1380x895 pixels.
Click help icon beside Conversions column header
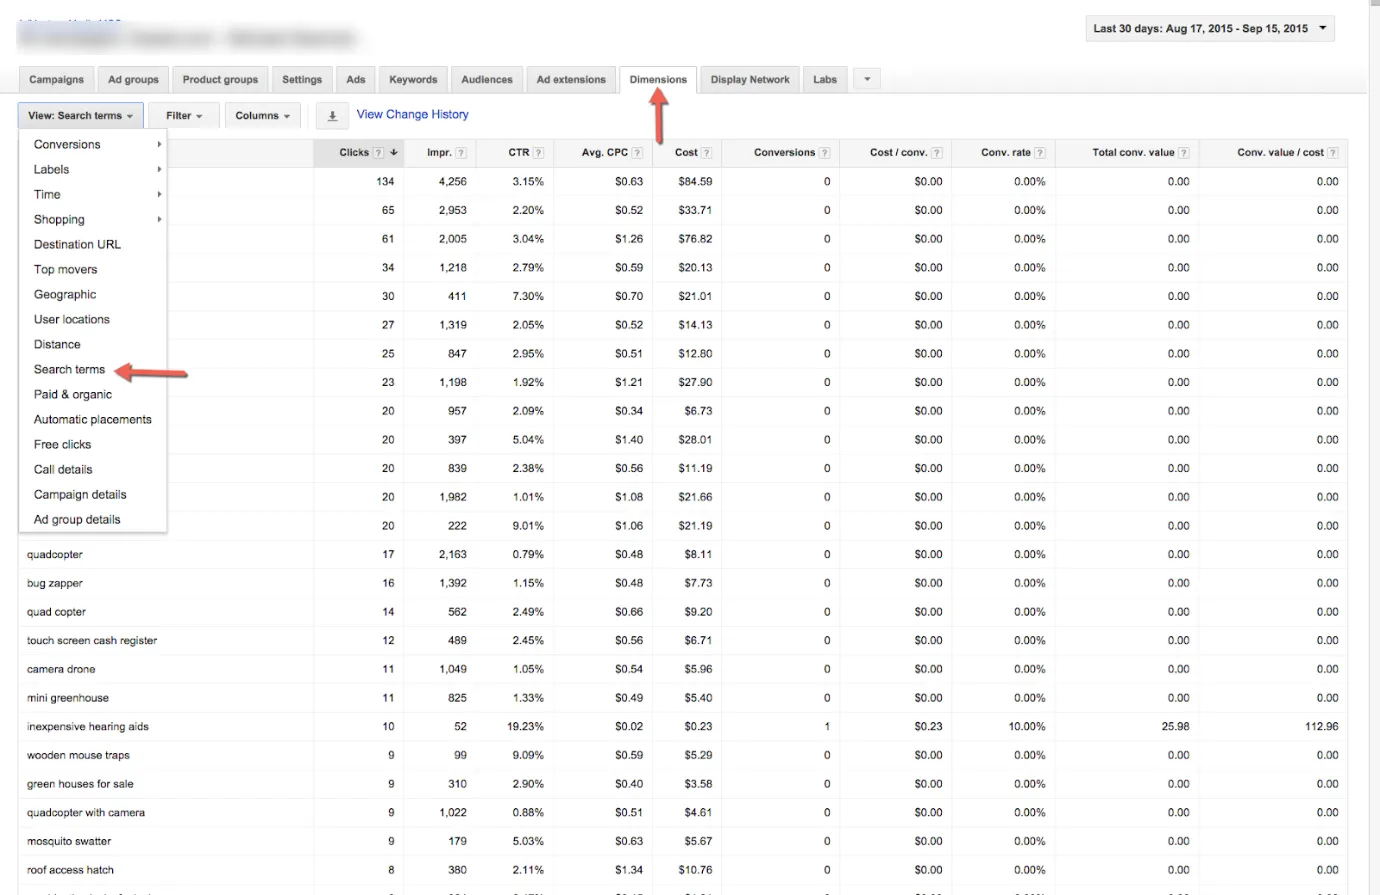pos(824,153)
